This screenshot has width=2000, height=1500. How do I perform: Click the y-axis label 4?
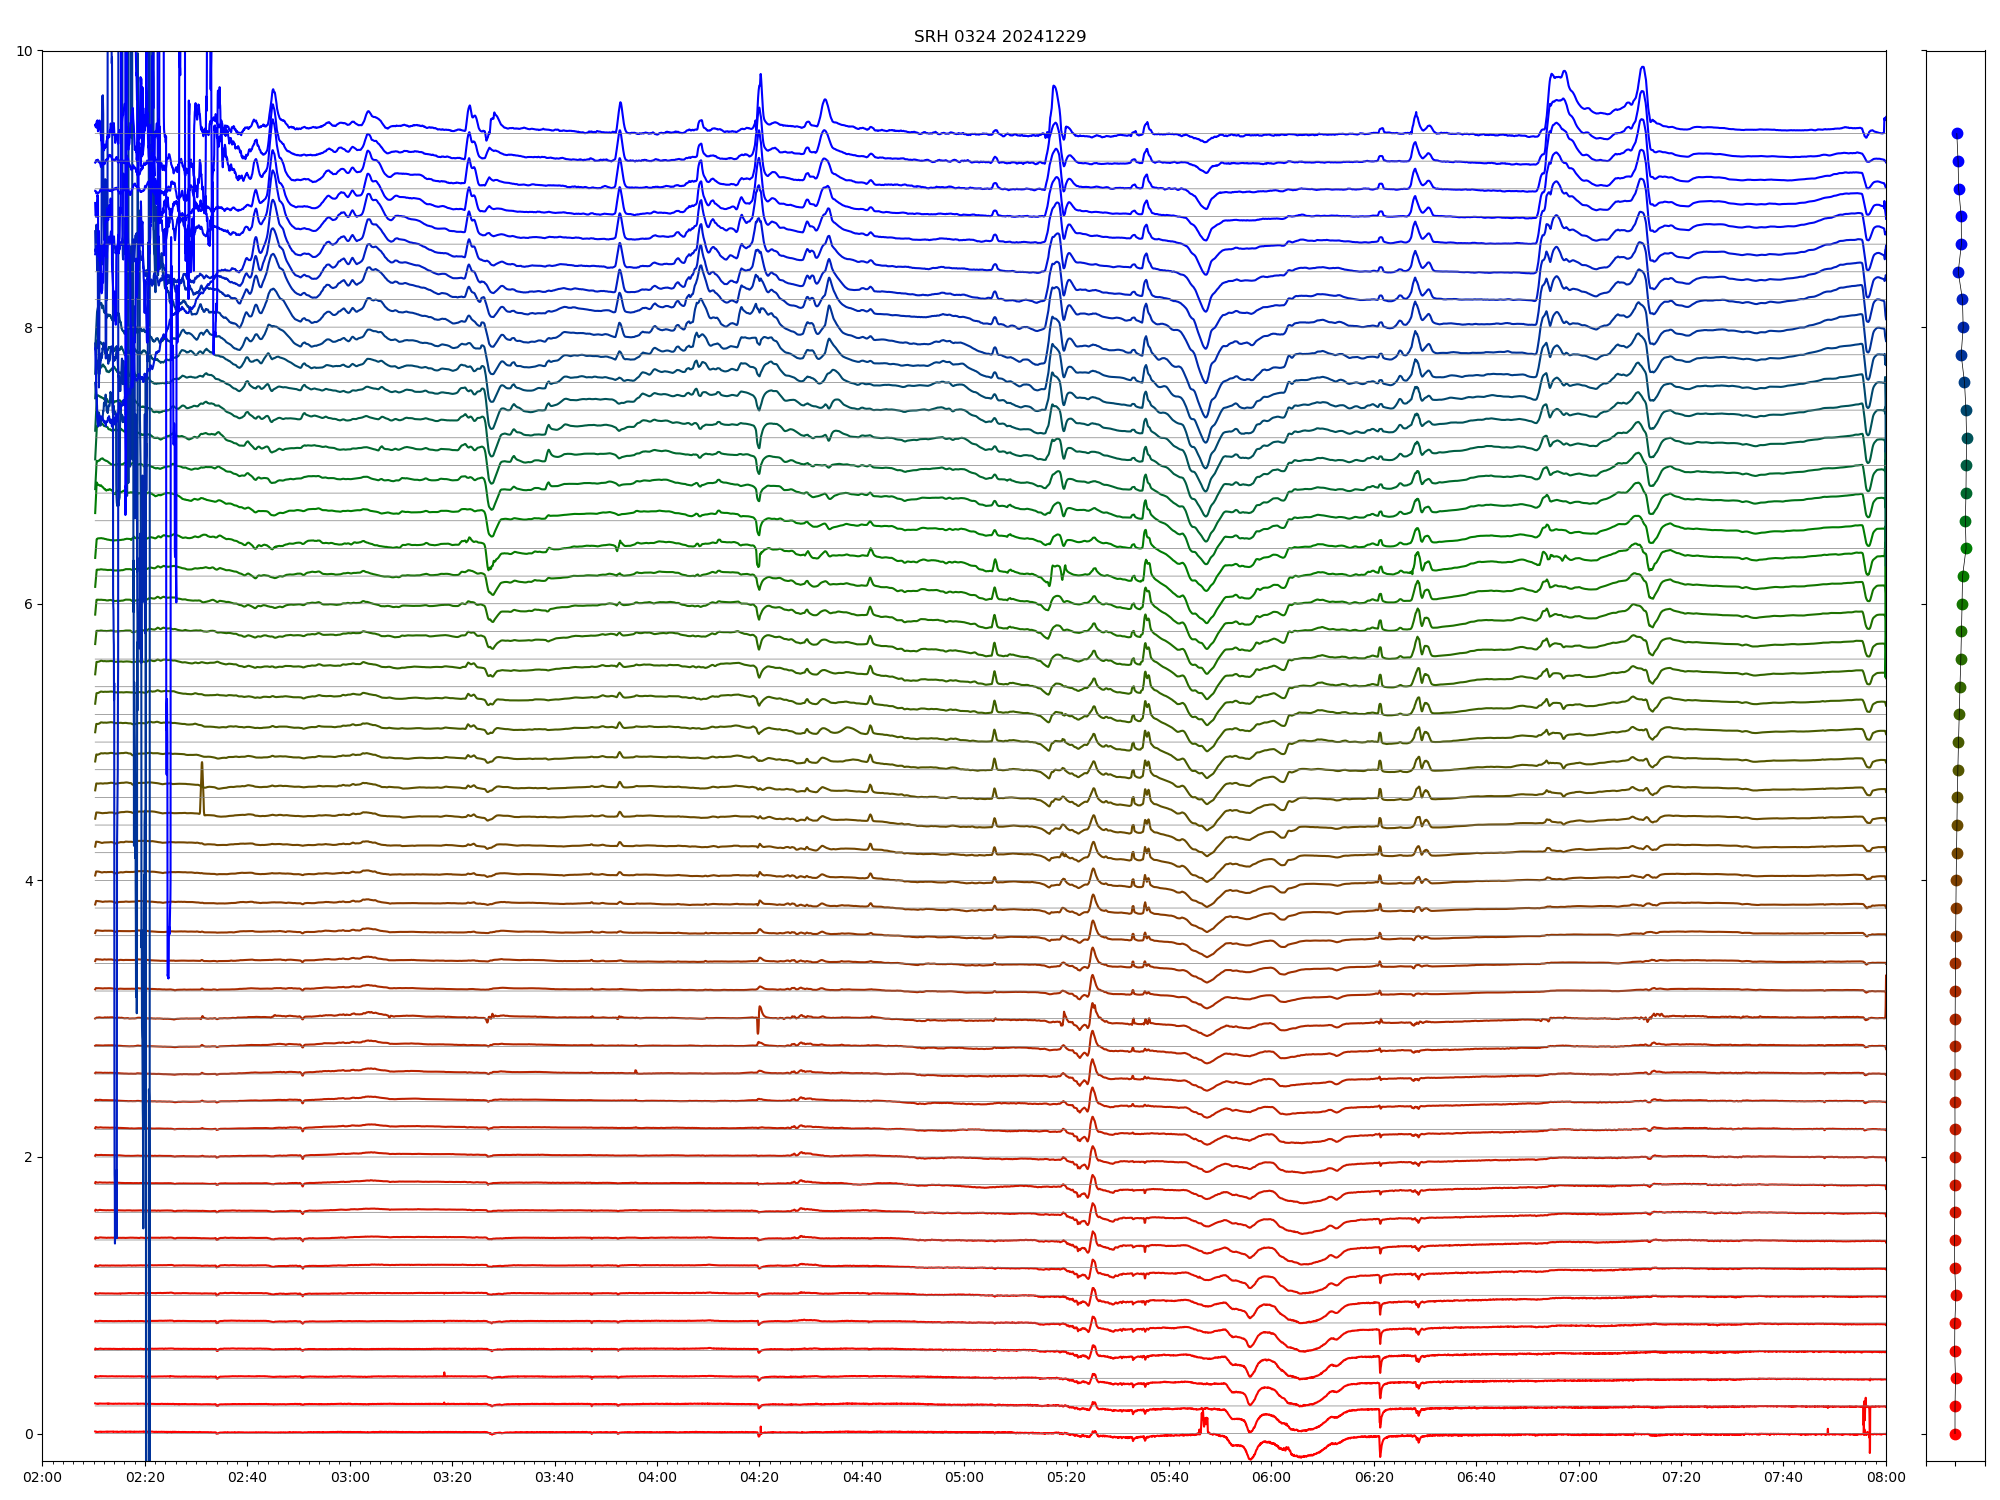pyautogui.click(x=28, y=881)
